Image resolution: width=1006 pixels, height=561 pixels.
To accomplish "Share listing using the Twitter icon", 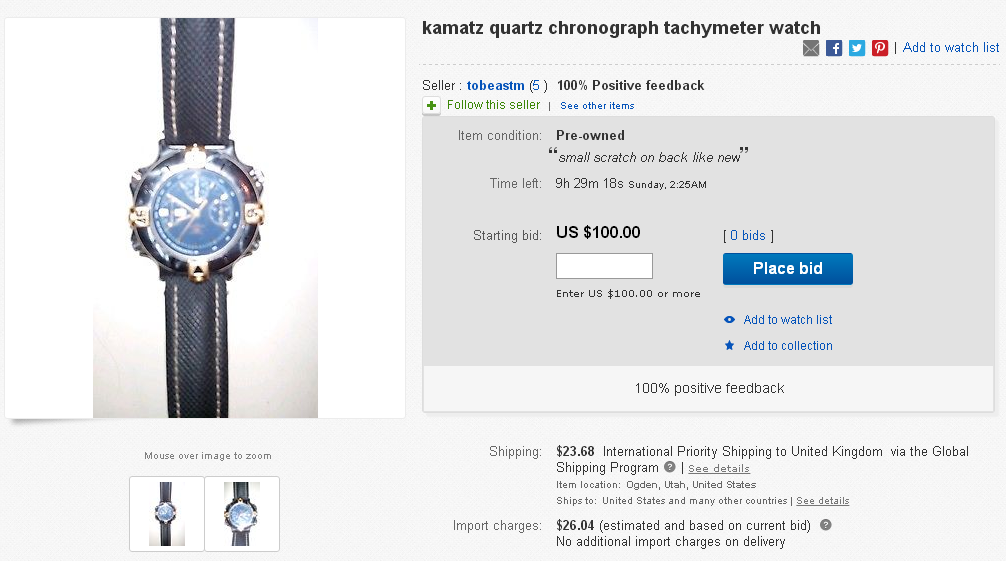I will tap(857, 48).
